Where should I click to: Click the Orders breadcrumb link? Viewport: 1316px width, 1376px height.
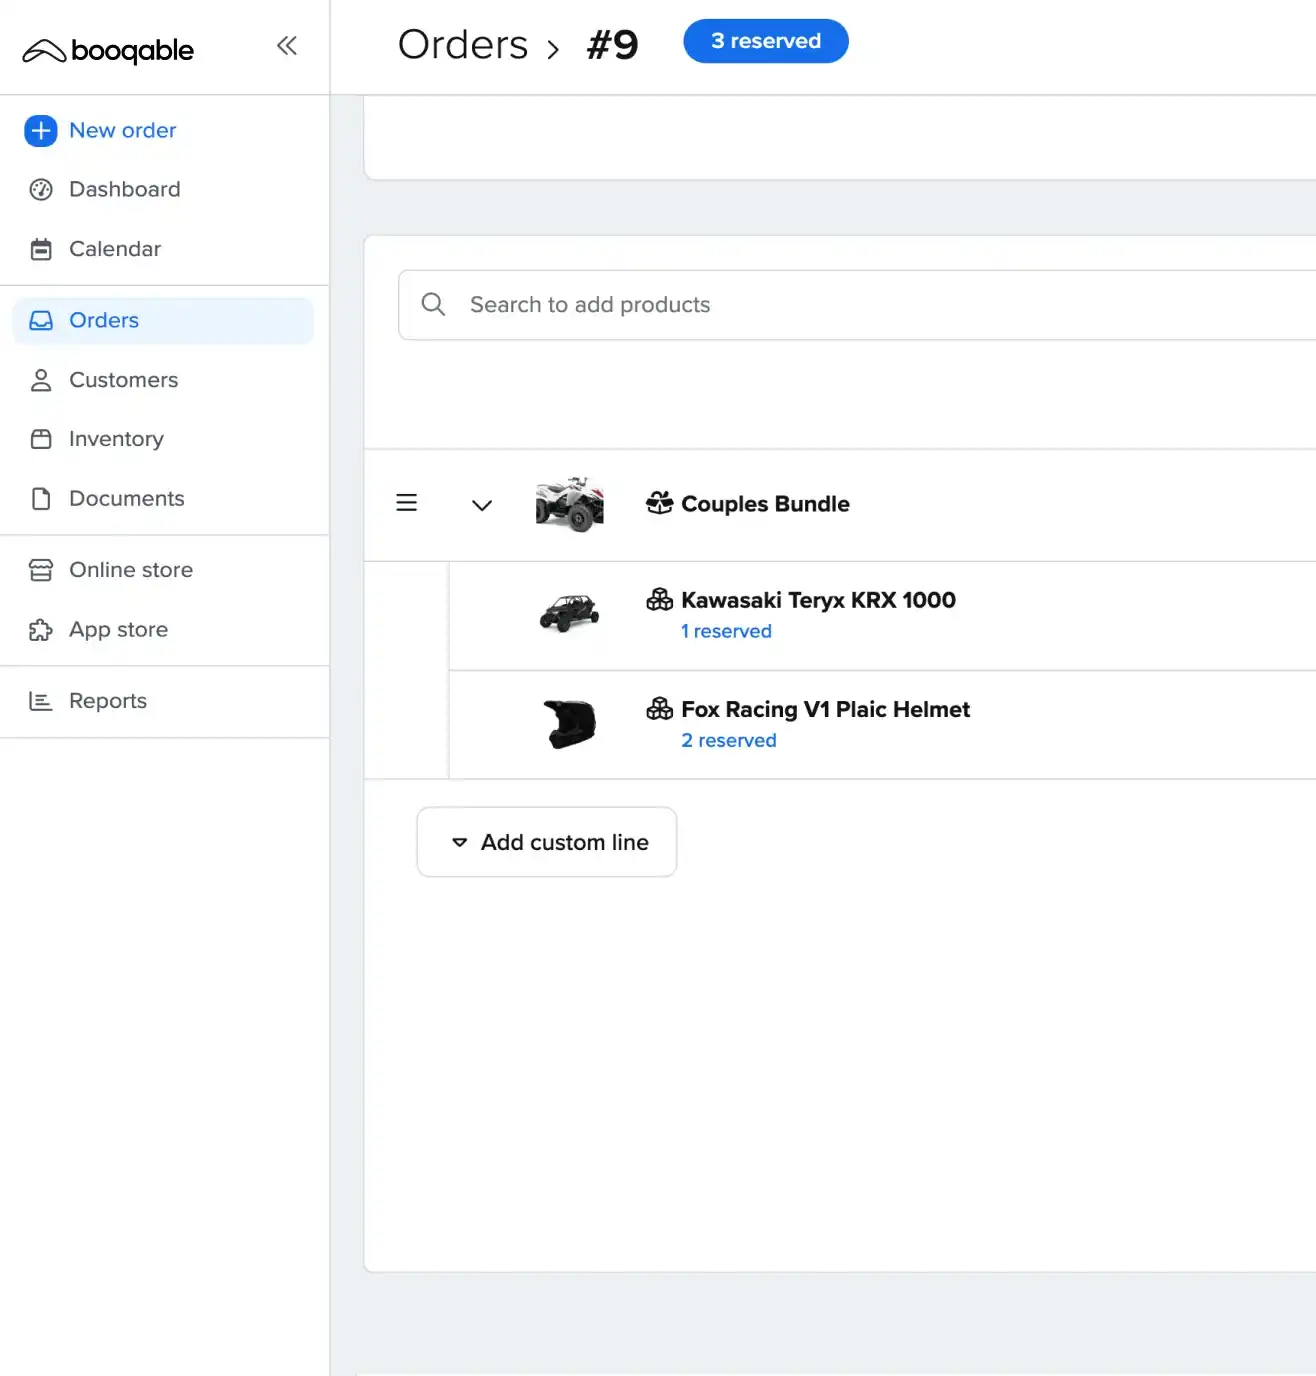(x=463, y=45)
